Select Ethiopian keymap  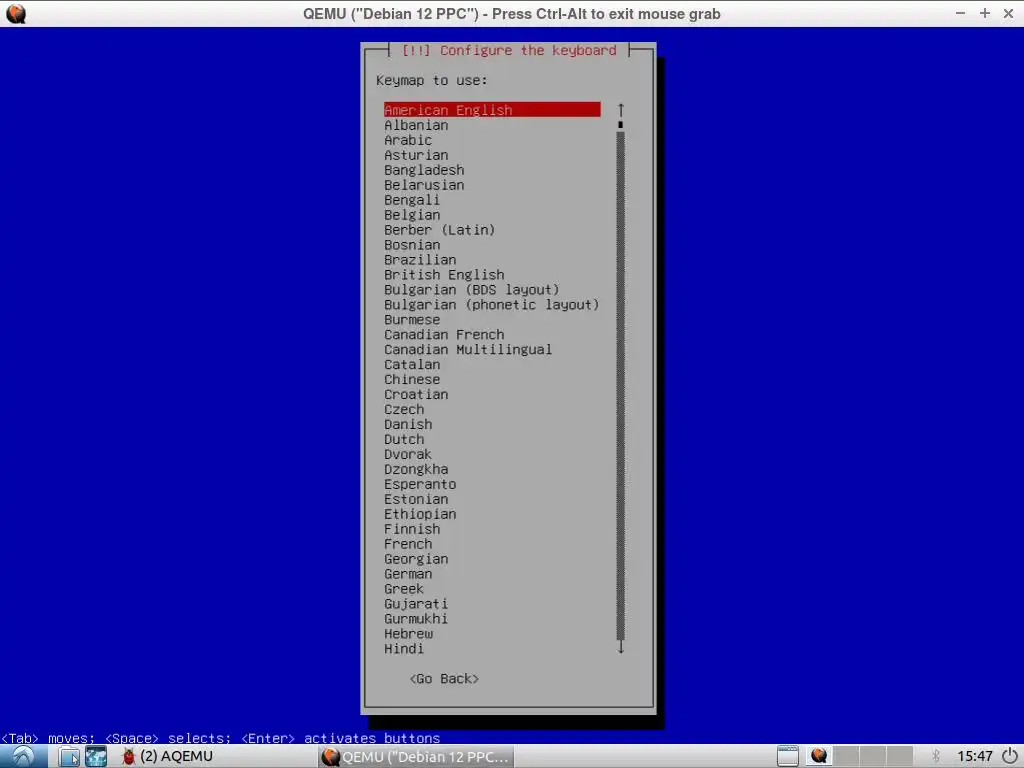pyautogui.click(x=420, y=515)
